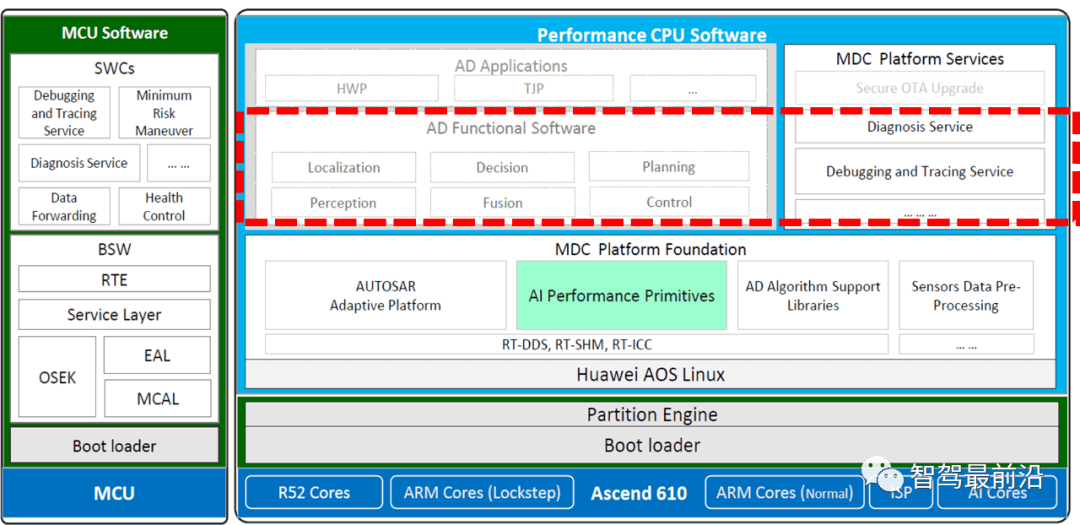Click the OSEK box
This screenshot has width=1080, height=525.
[x=57, y=377]
